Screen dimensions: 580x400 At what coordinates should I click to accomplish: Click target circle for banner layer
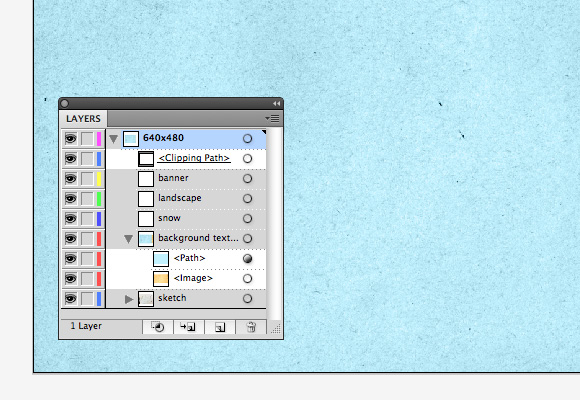point(247,179)
